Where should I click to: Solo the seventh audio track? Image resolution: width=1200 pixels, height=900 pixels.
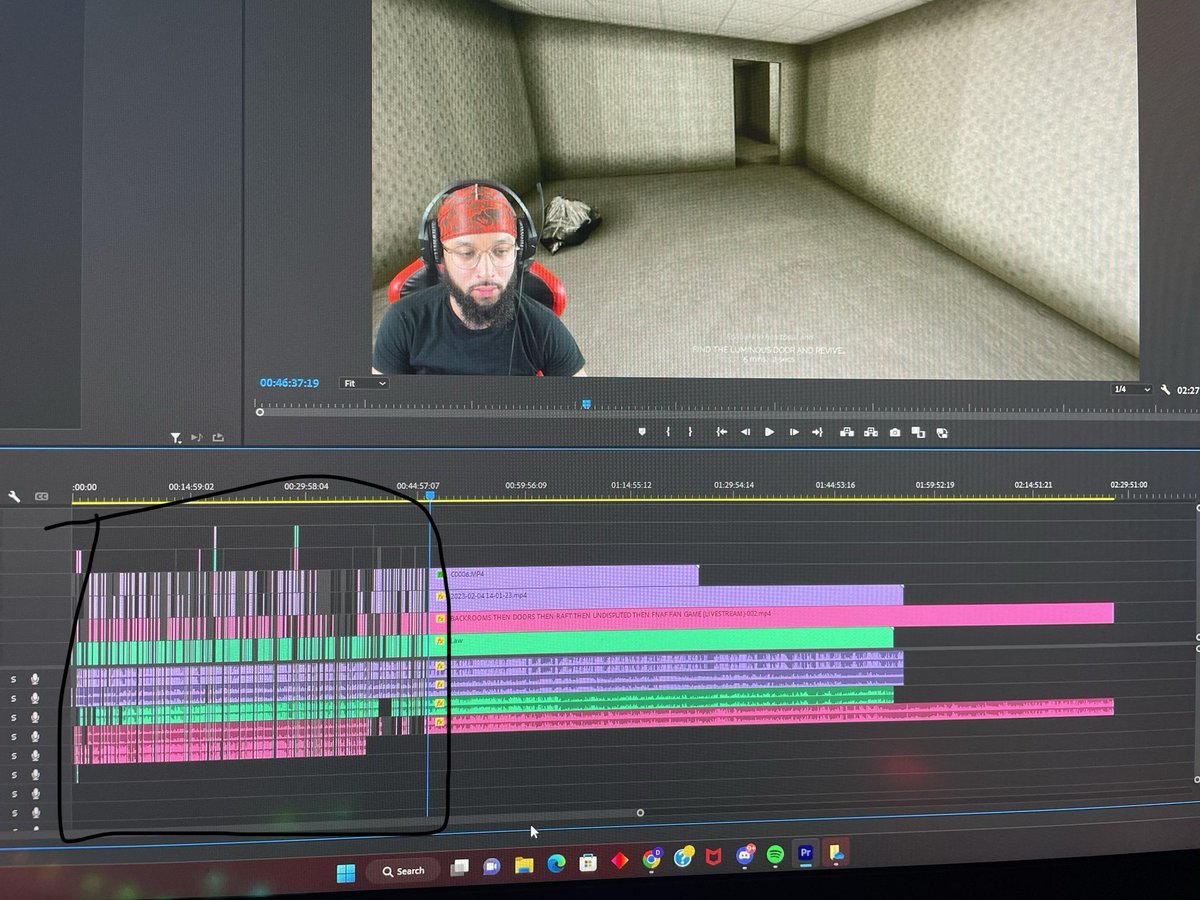click(14, 793)
